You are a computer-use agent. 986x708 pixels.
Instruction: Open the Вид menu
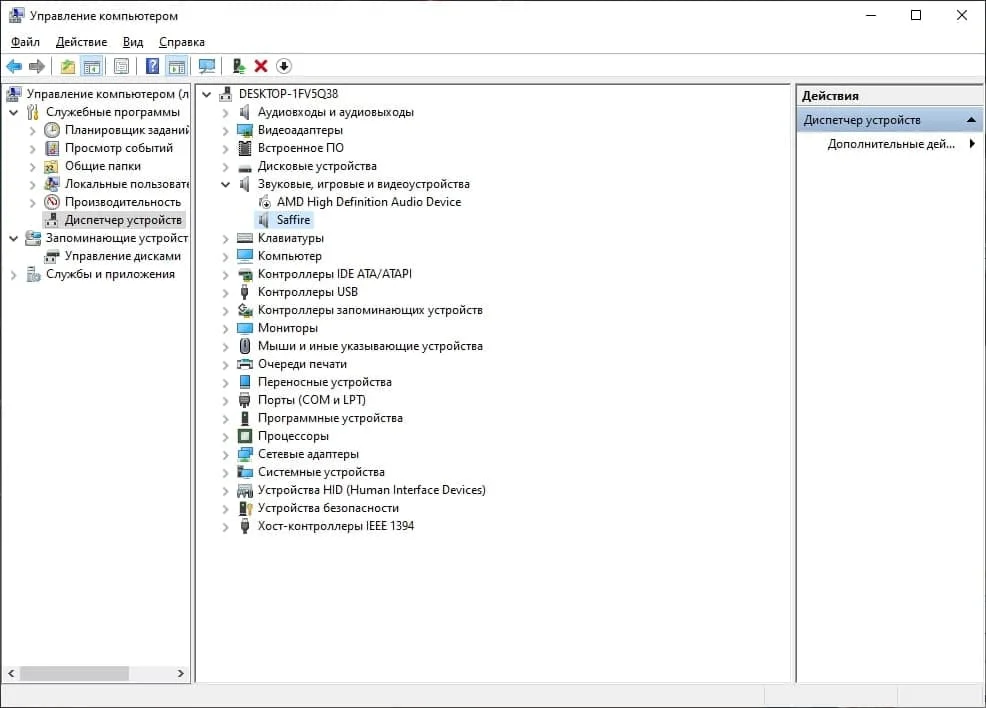click(x=133, y=42)
